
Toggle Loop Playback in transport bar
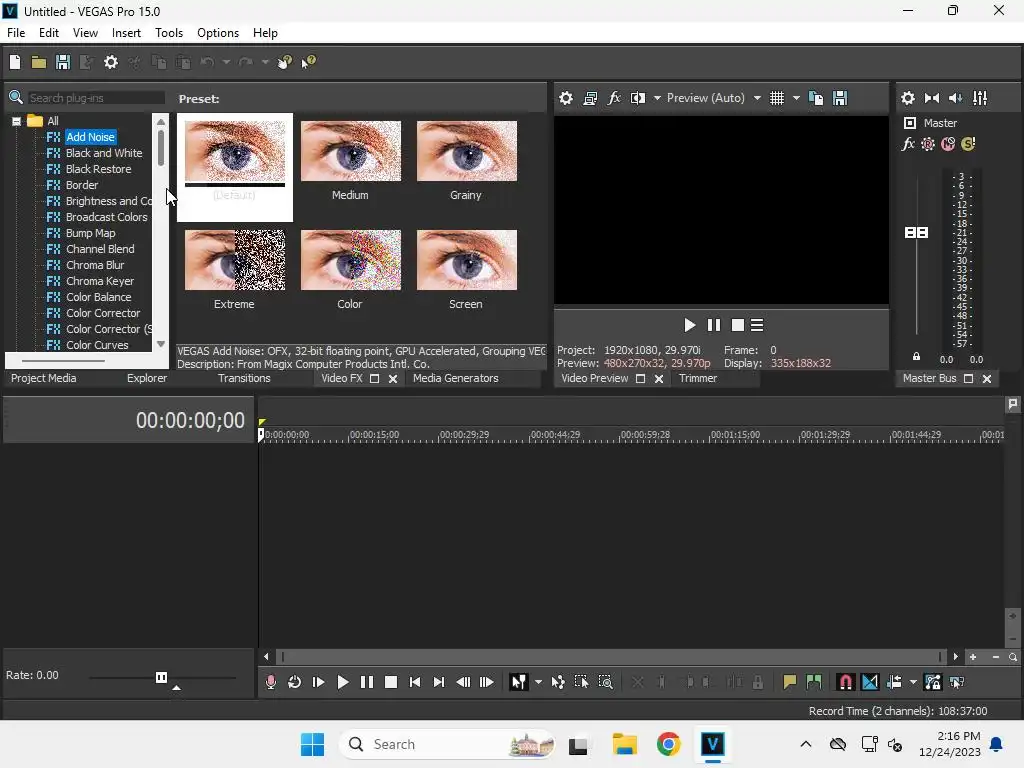point(295,682)
